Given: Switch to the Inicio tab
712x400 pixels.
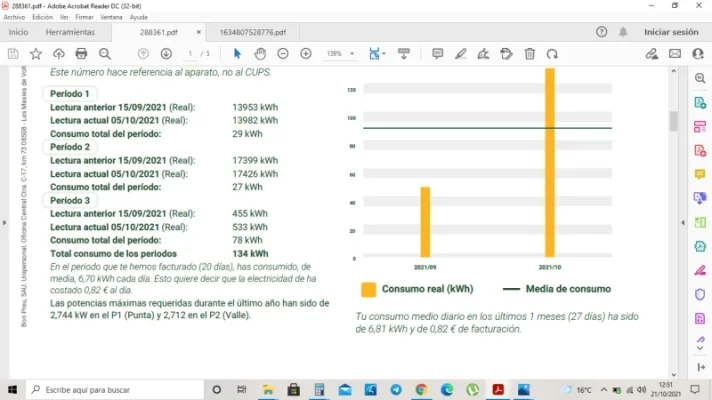Looking at the screenshot, I should tap(19, 32).
